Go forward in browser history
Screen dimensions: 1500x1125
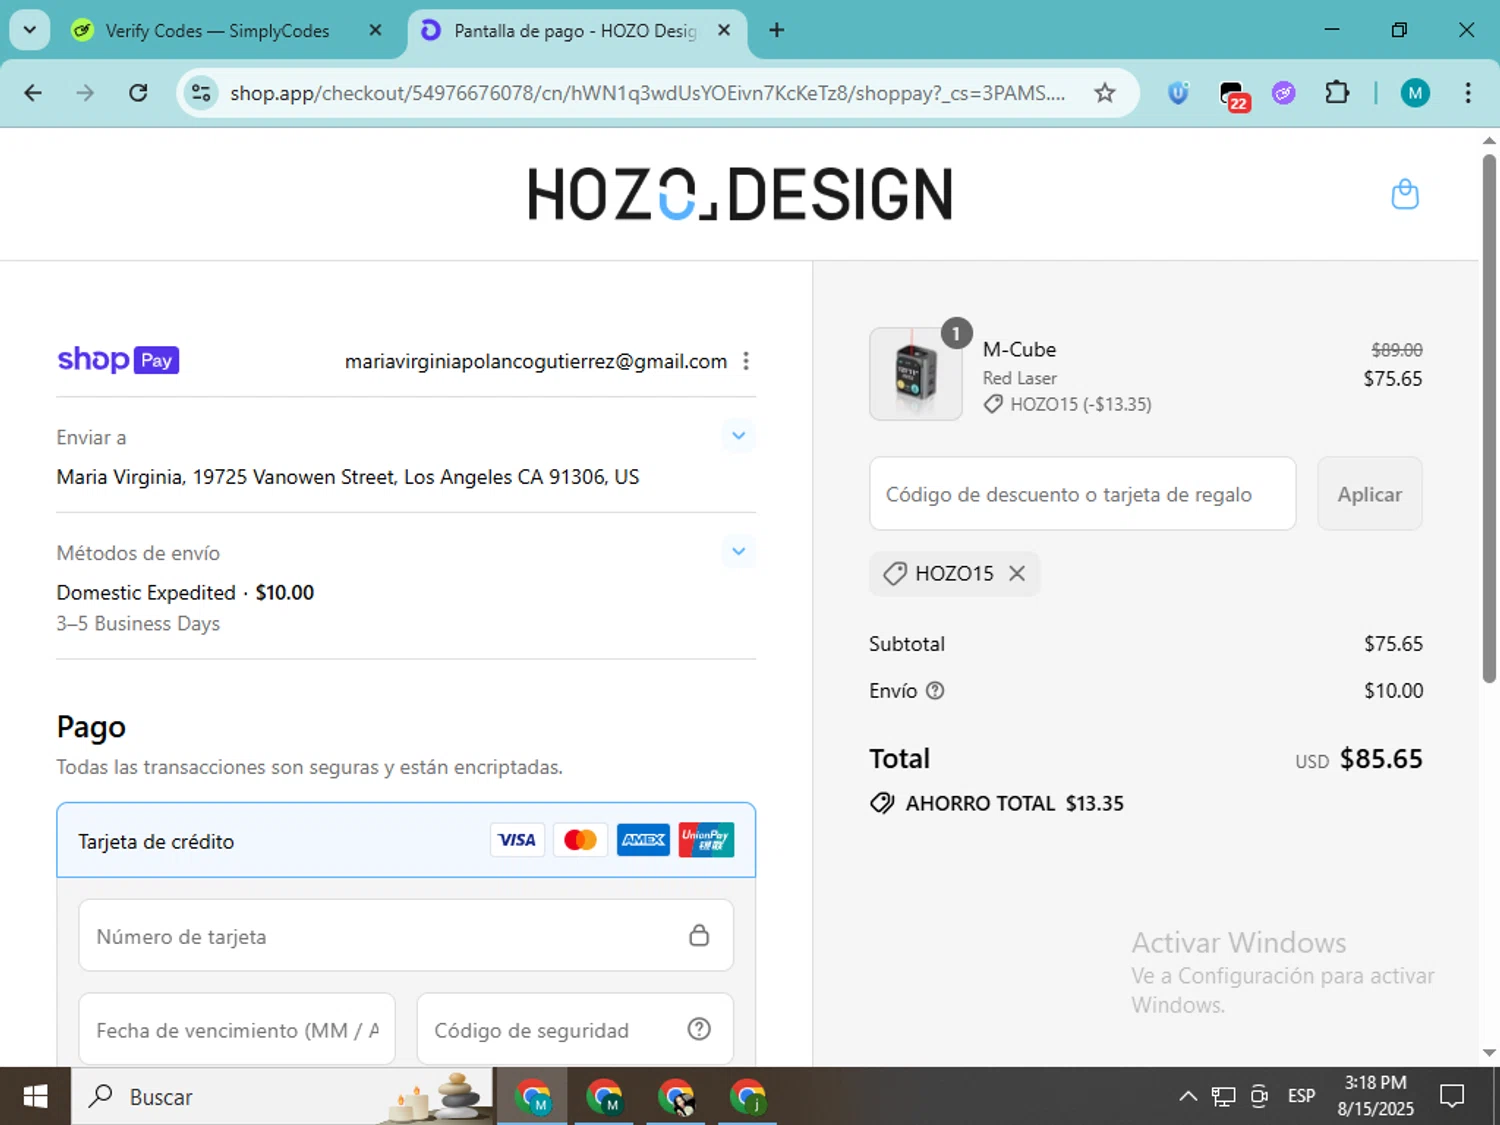(85, 93)
